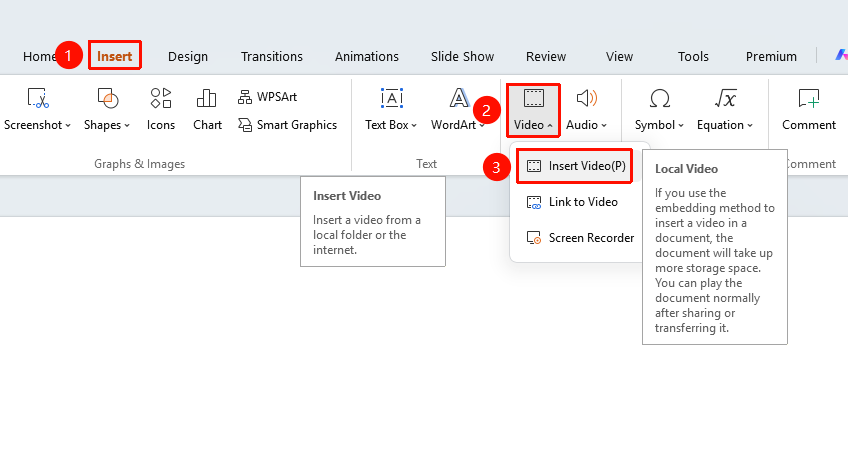
Task: Click the Video film icon
Action: point(533,98)
